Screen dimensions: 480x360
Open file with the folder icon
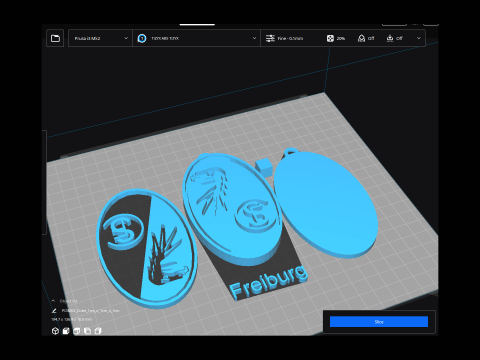coord(55,38)
